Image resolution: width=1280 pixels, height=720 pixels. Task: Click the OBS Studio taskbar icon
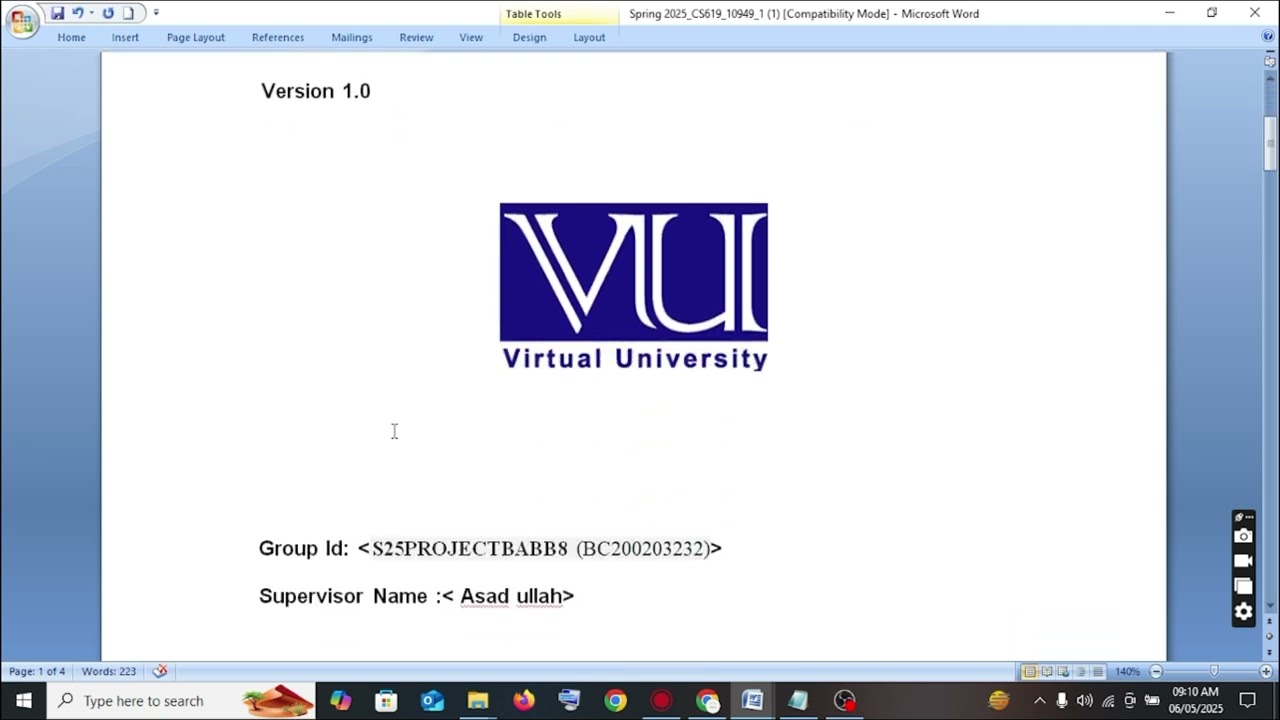(844, 701)
